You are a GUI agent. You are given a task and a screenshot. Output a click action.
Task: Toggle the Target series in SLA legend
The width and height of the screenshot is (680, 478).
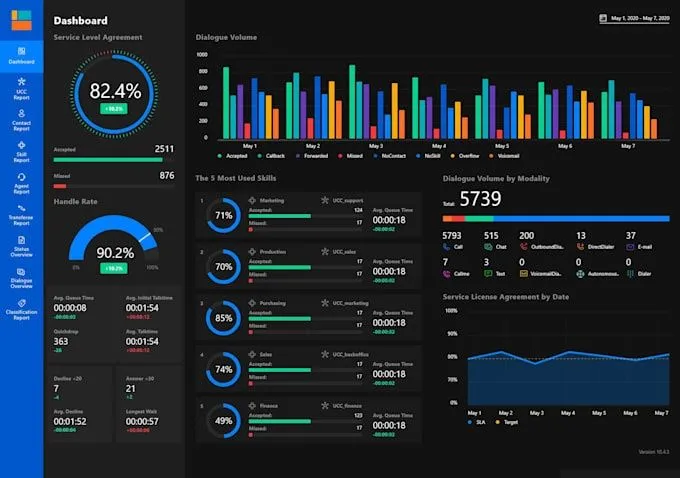point(507,422)
